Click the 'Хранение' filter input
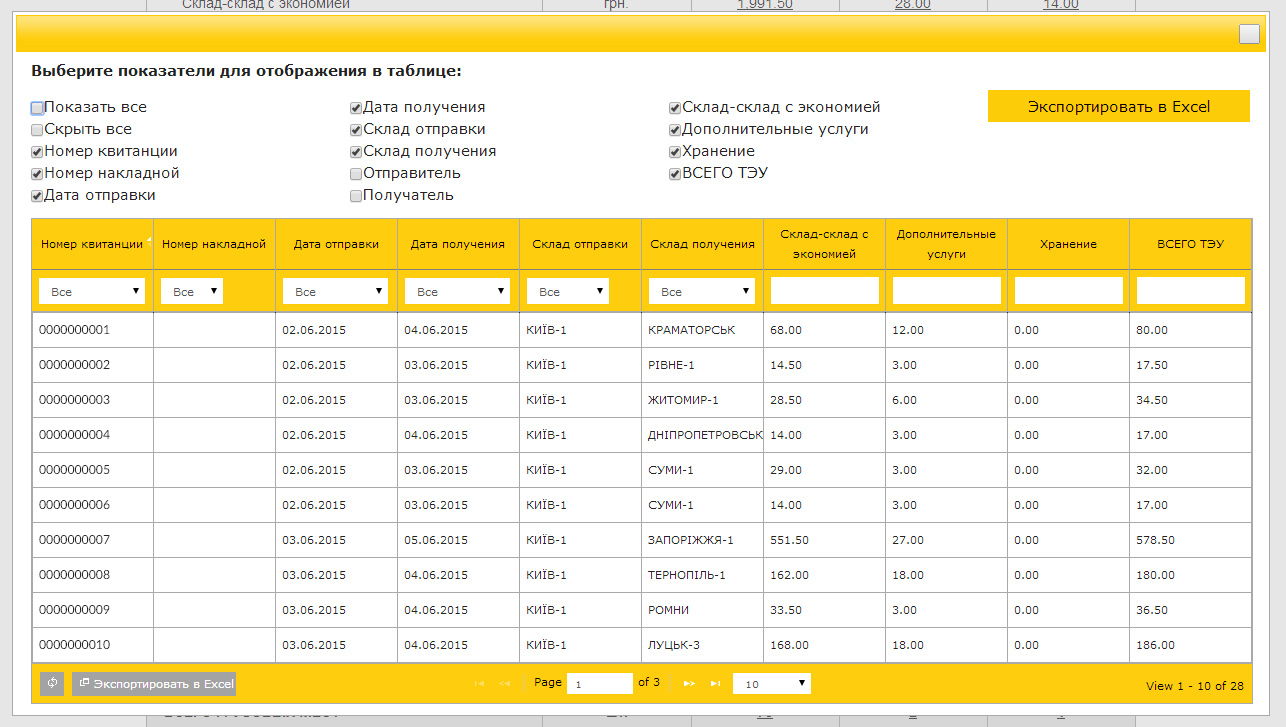Viewport: 1286px width, 727px height. [1069, 290]
